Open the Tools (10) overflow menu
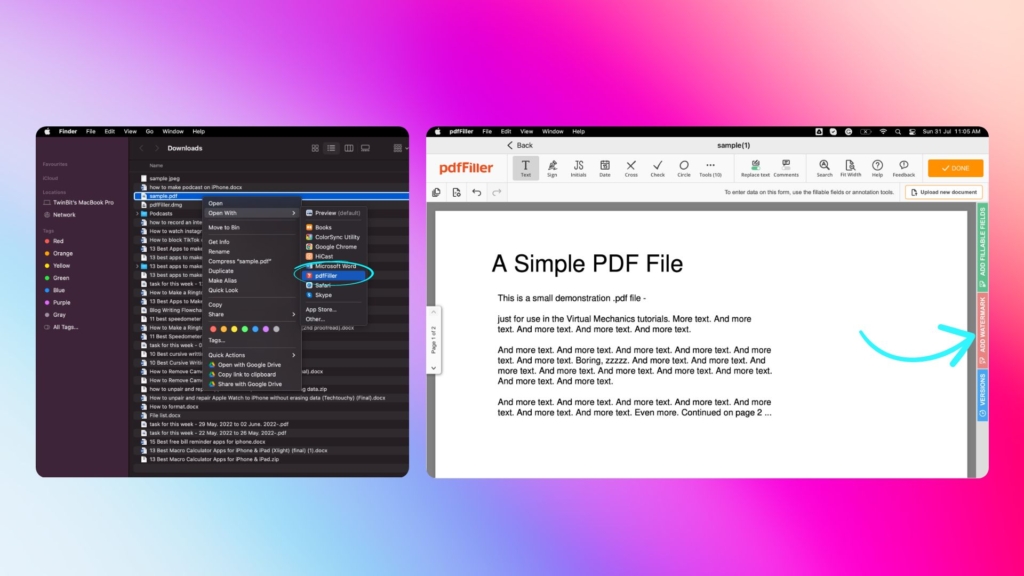The height and width of the screenshot is (576, 1024). (x=710, y=168)
